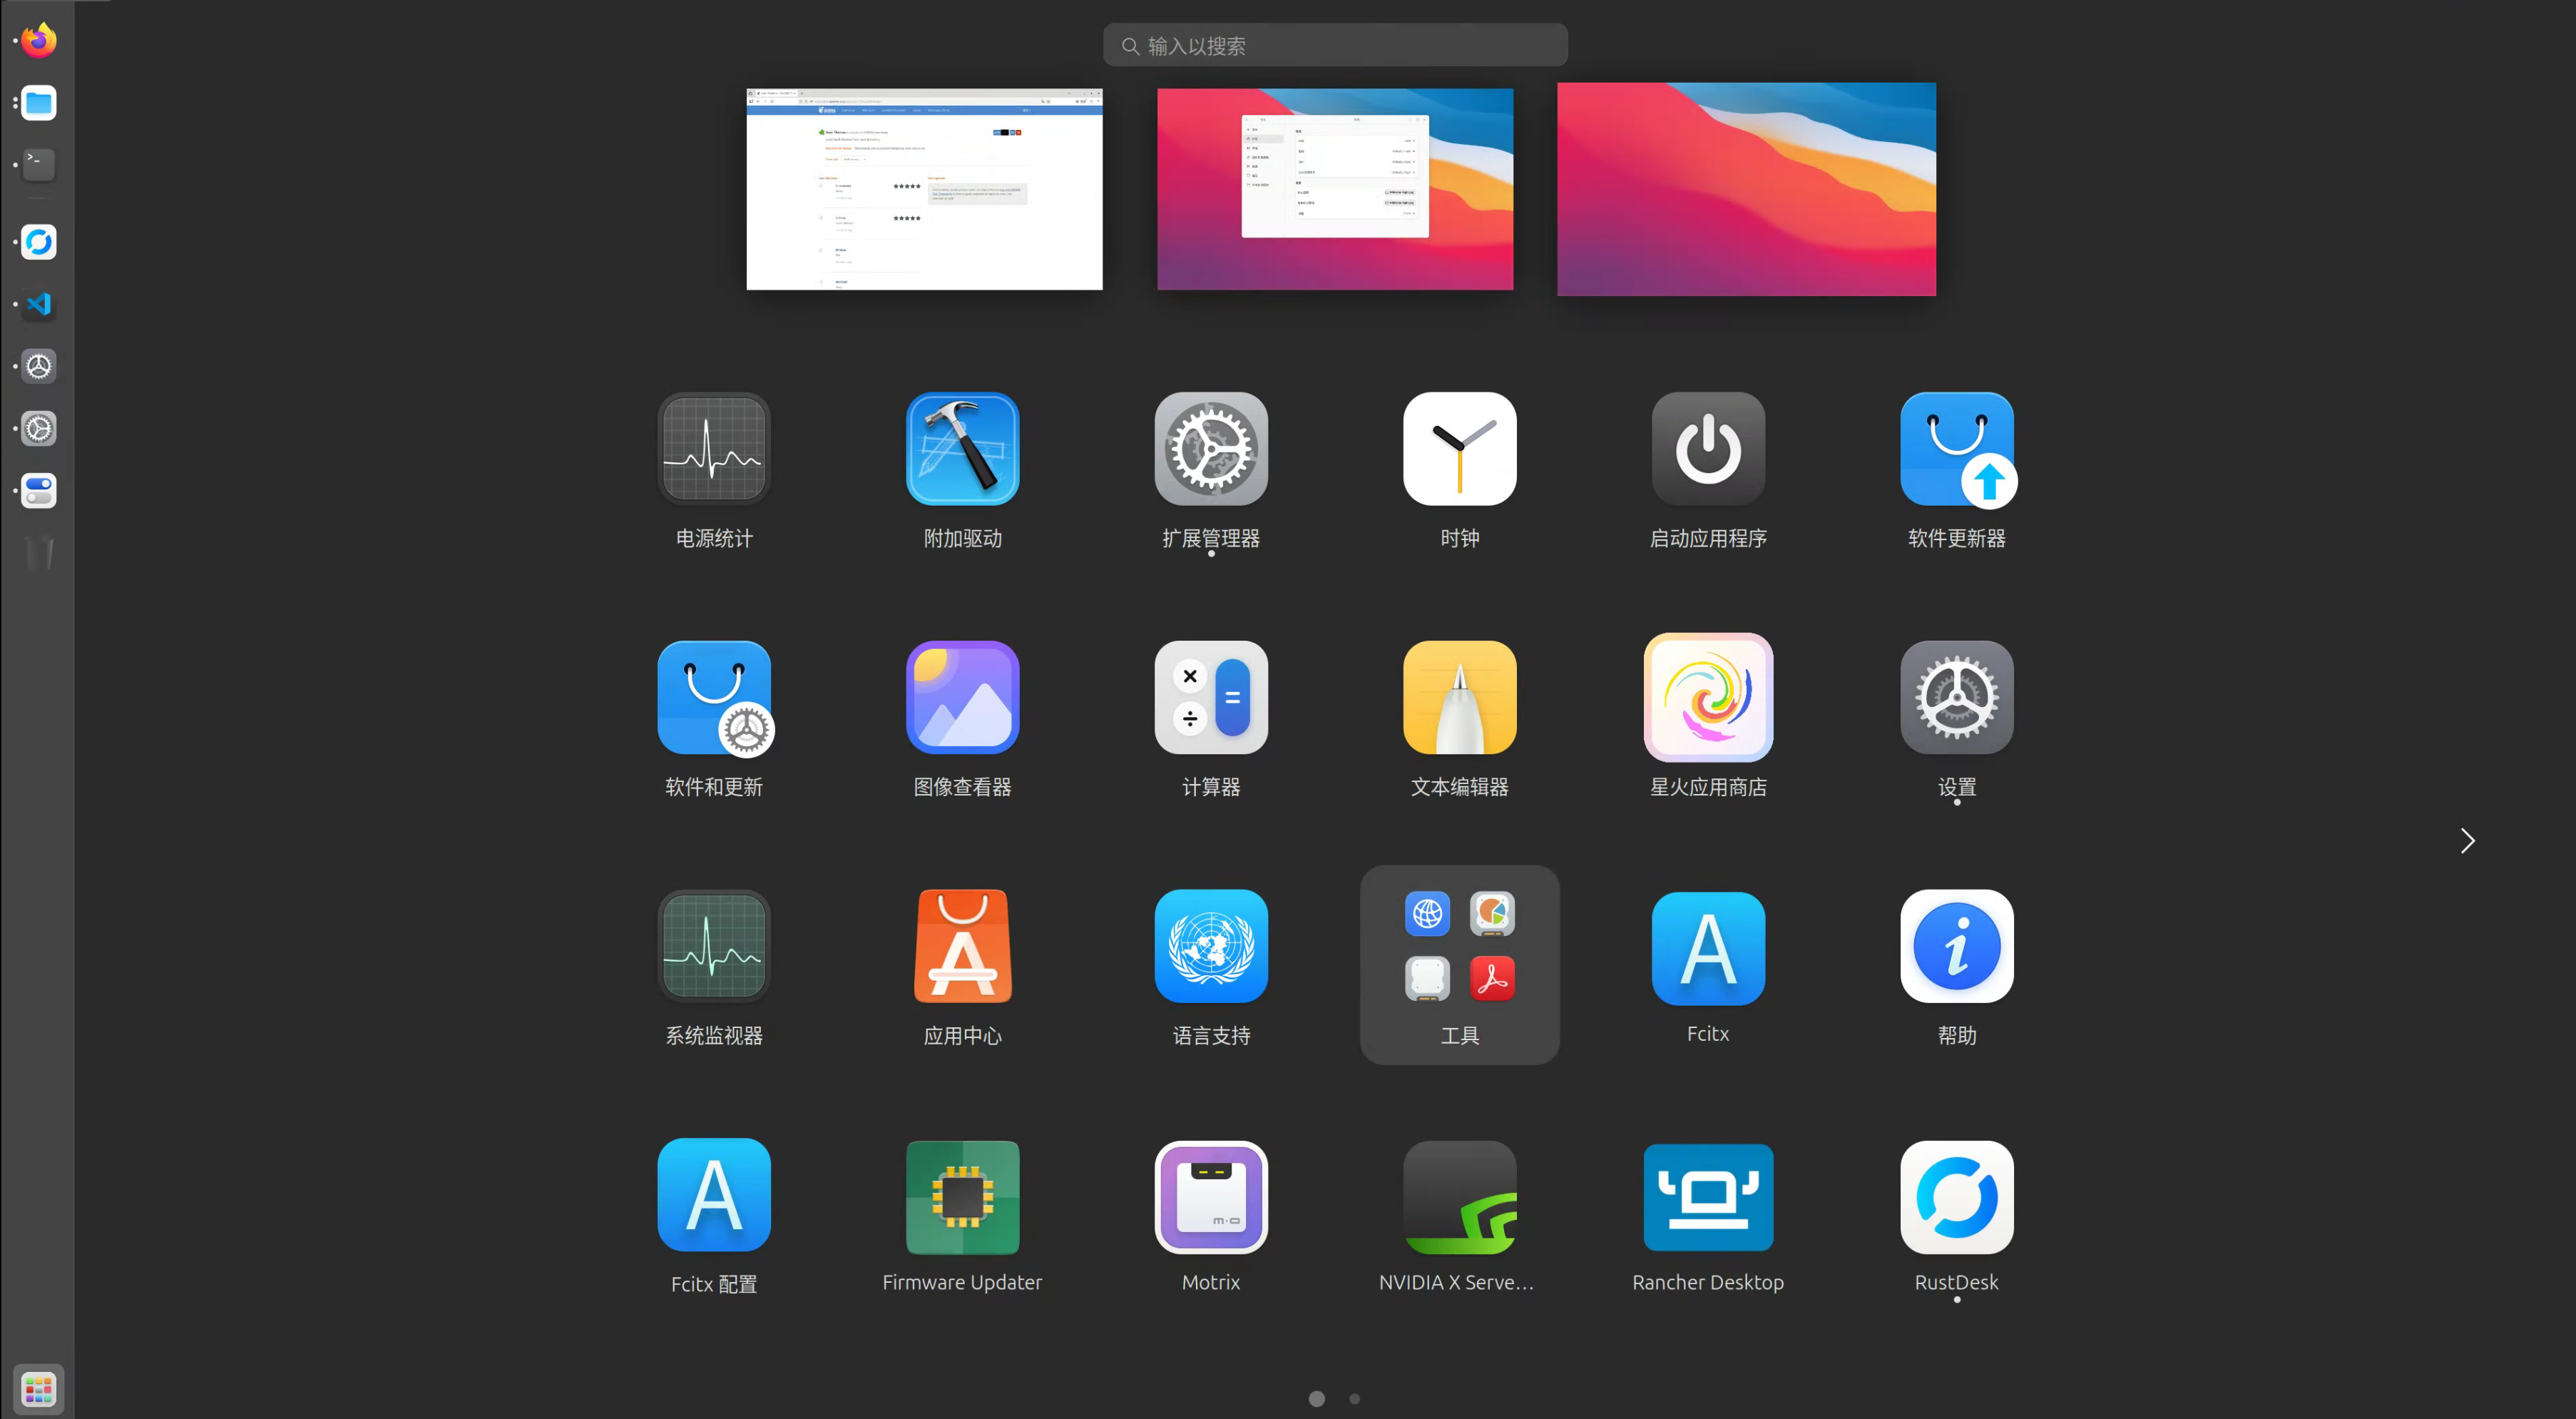
Task: Launch Rancher Desktop application
Action: tap(1707, 1196)
